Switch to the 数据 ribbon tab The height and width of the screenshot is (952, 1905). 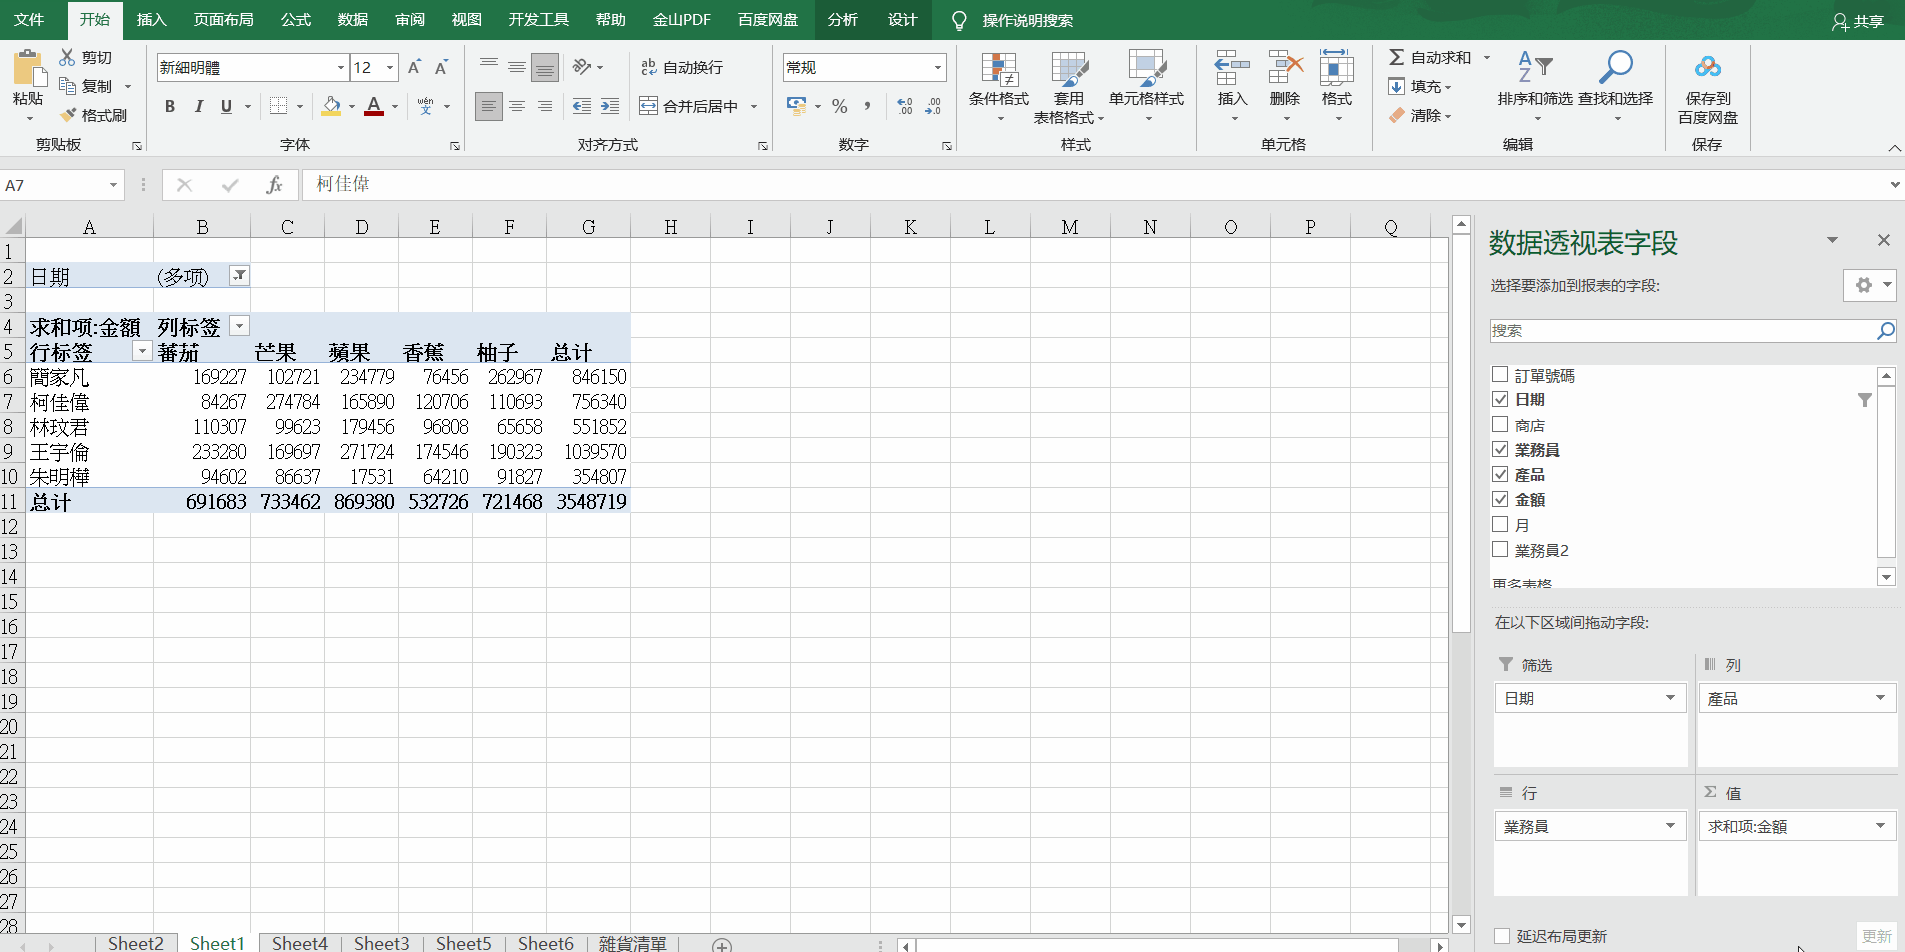coord(353,20)
